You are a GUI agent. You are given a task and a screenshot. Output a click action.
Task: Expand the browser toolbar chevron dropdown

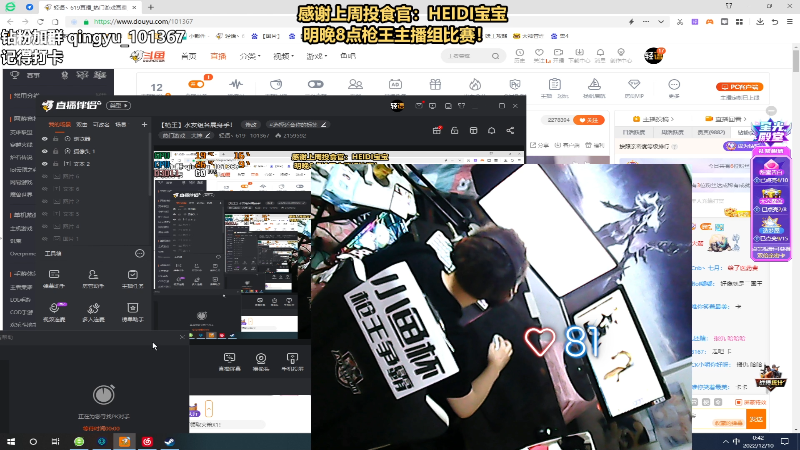pos(661,22)
